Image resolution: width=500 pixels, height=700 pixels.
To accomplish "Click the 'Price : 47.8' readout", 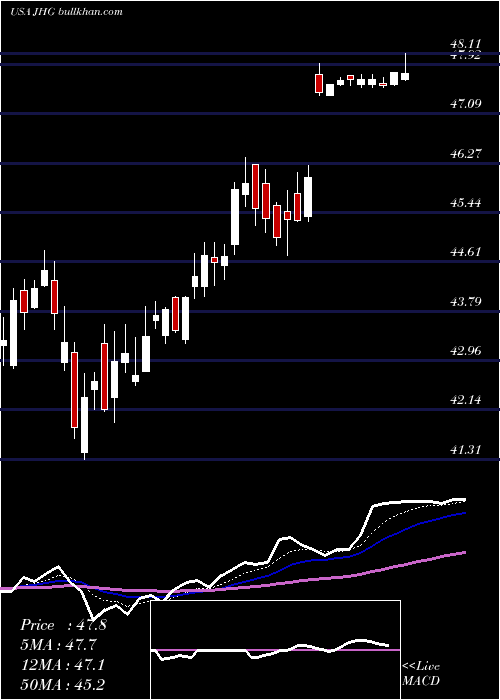I will tap(63, 625).
